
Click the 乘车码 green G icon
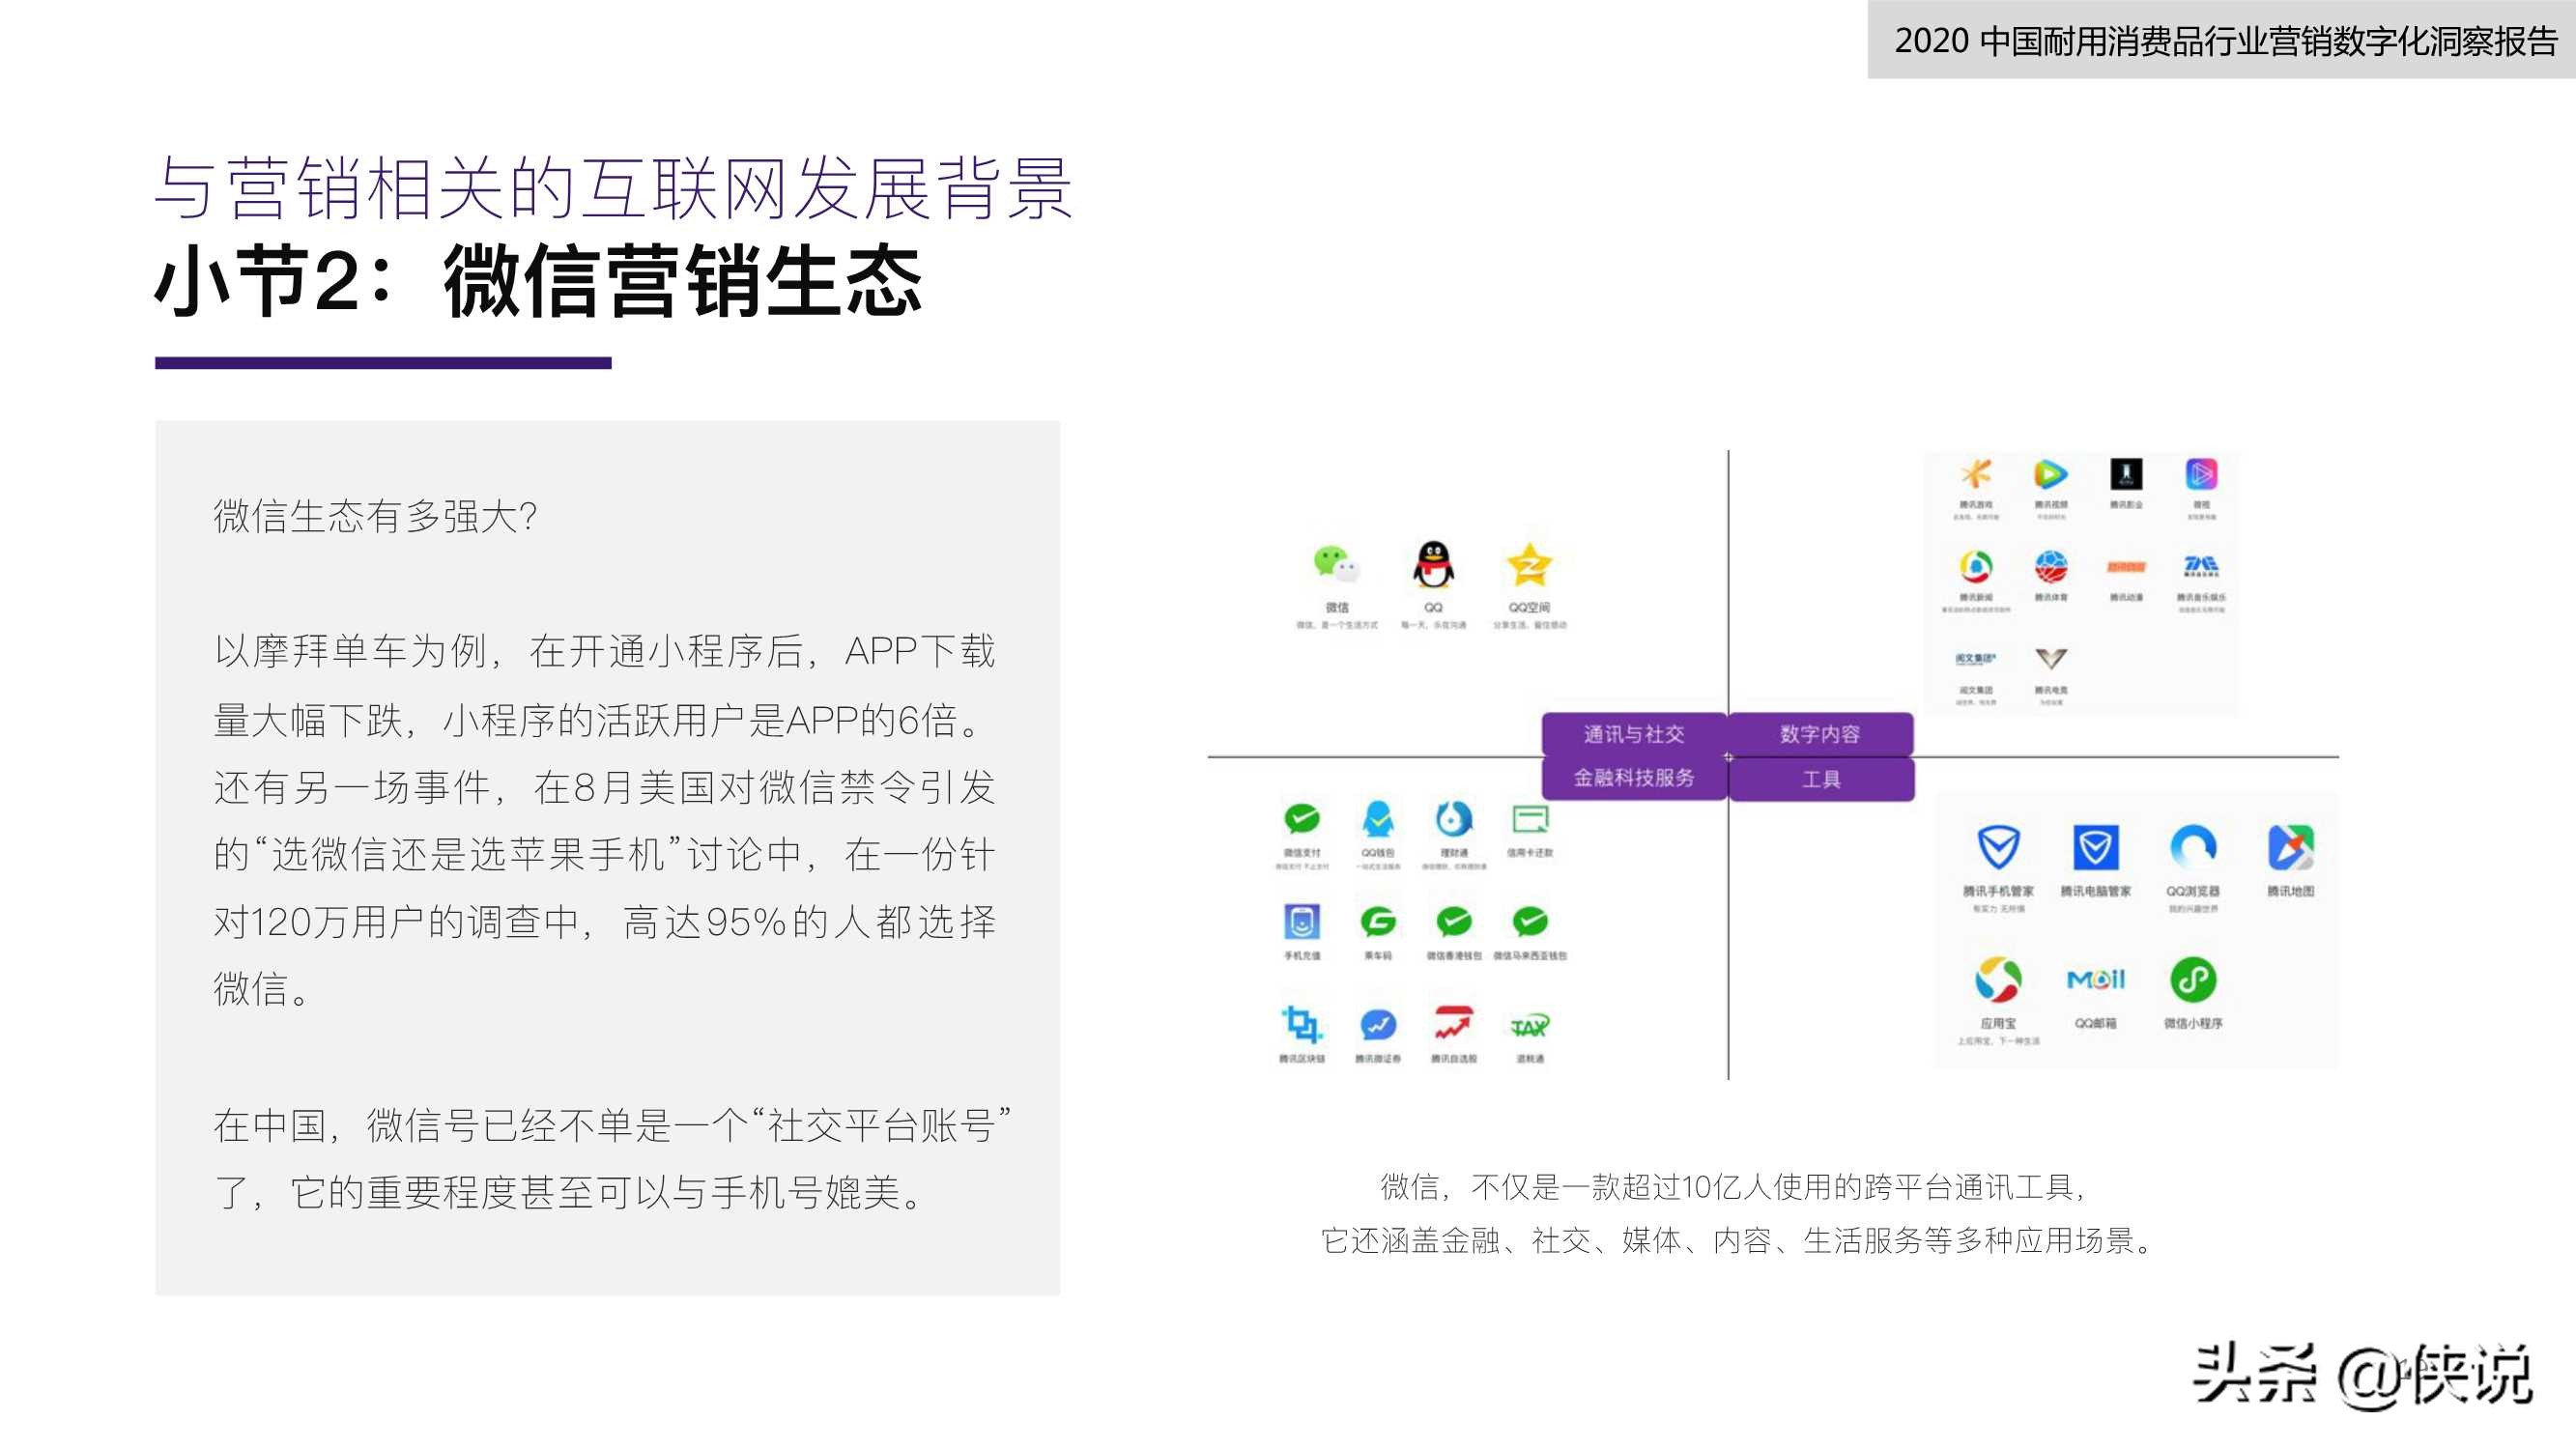pyautogui.click(x=1378, y=921)
